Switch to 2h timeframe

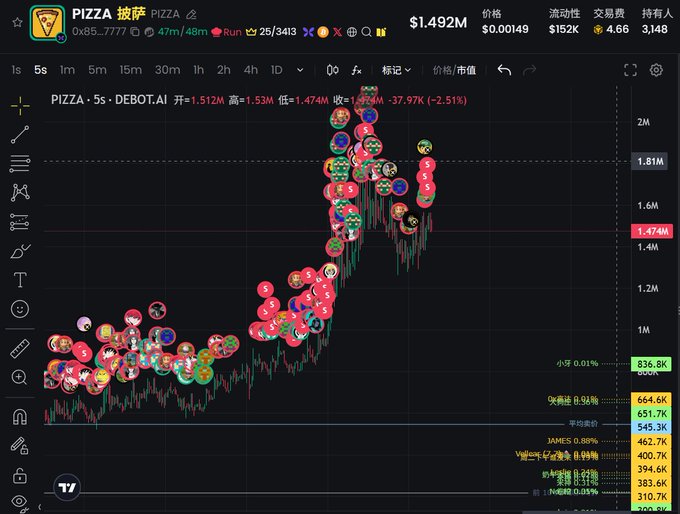224,70
